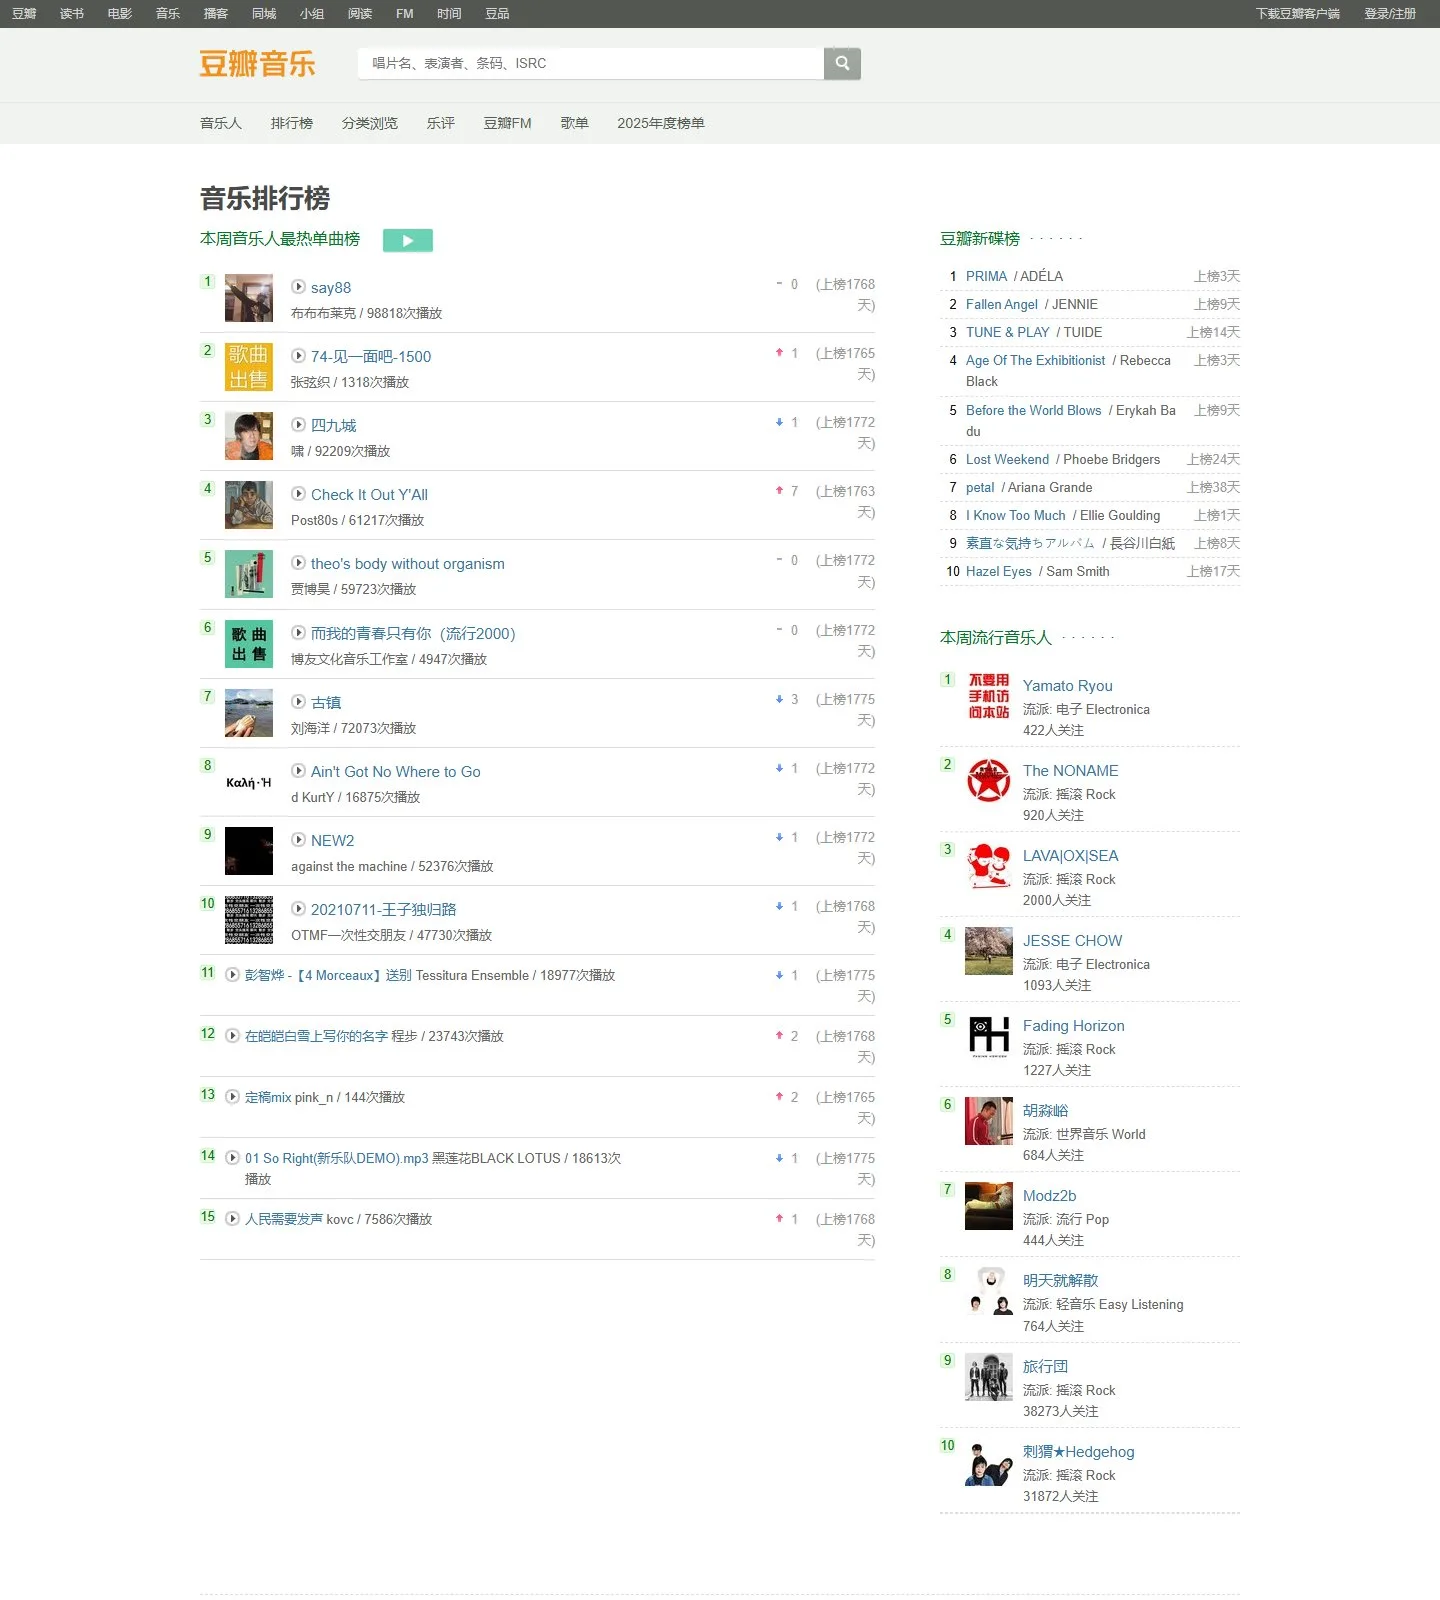Screen dimensions: 1440x1600
Task: Open the 音乐人 navigation tab
Action: (221, 123)
